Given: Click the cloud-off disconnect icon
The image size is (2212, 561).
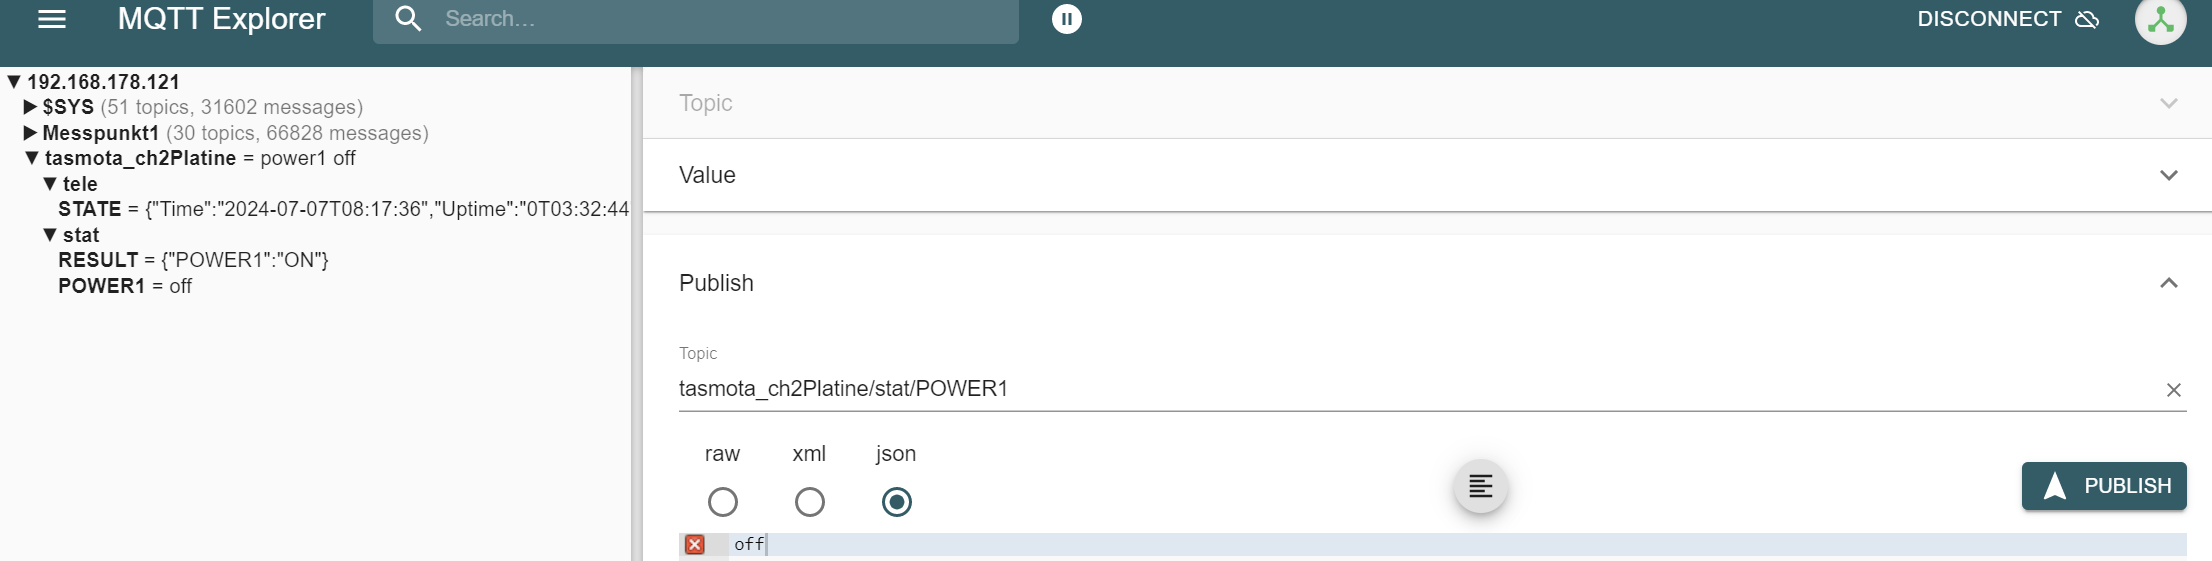Looking at the screenshot, I should [x=2087, y=19].
